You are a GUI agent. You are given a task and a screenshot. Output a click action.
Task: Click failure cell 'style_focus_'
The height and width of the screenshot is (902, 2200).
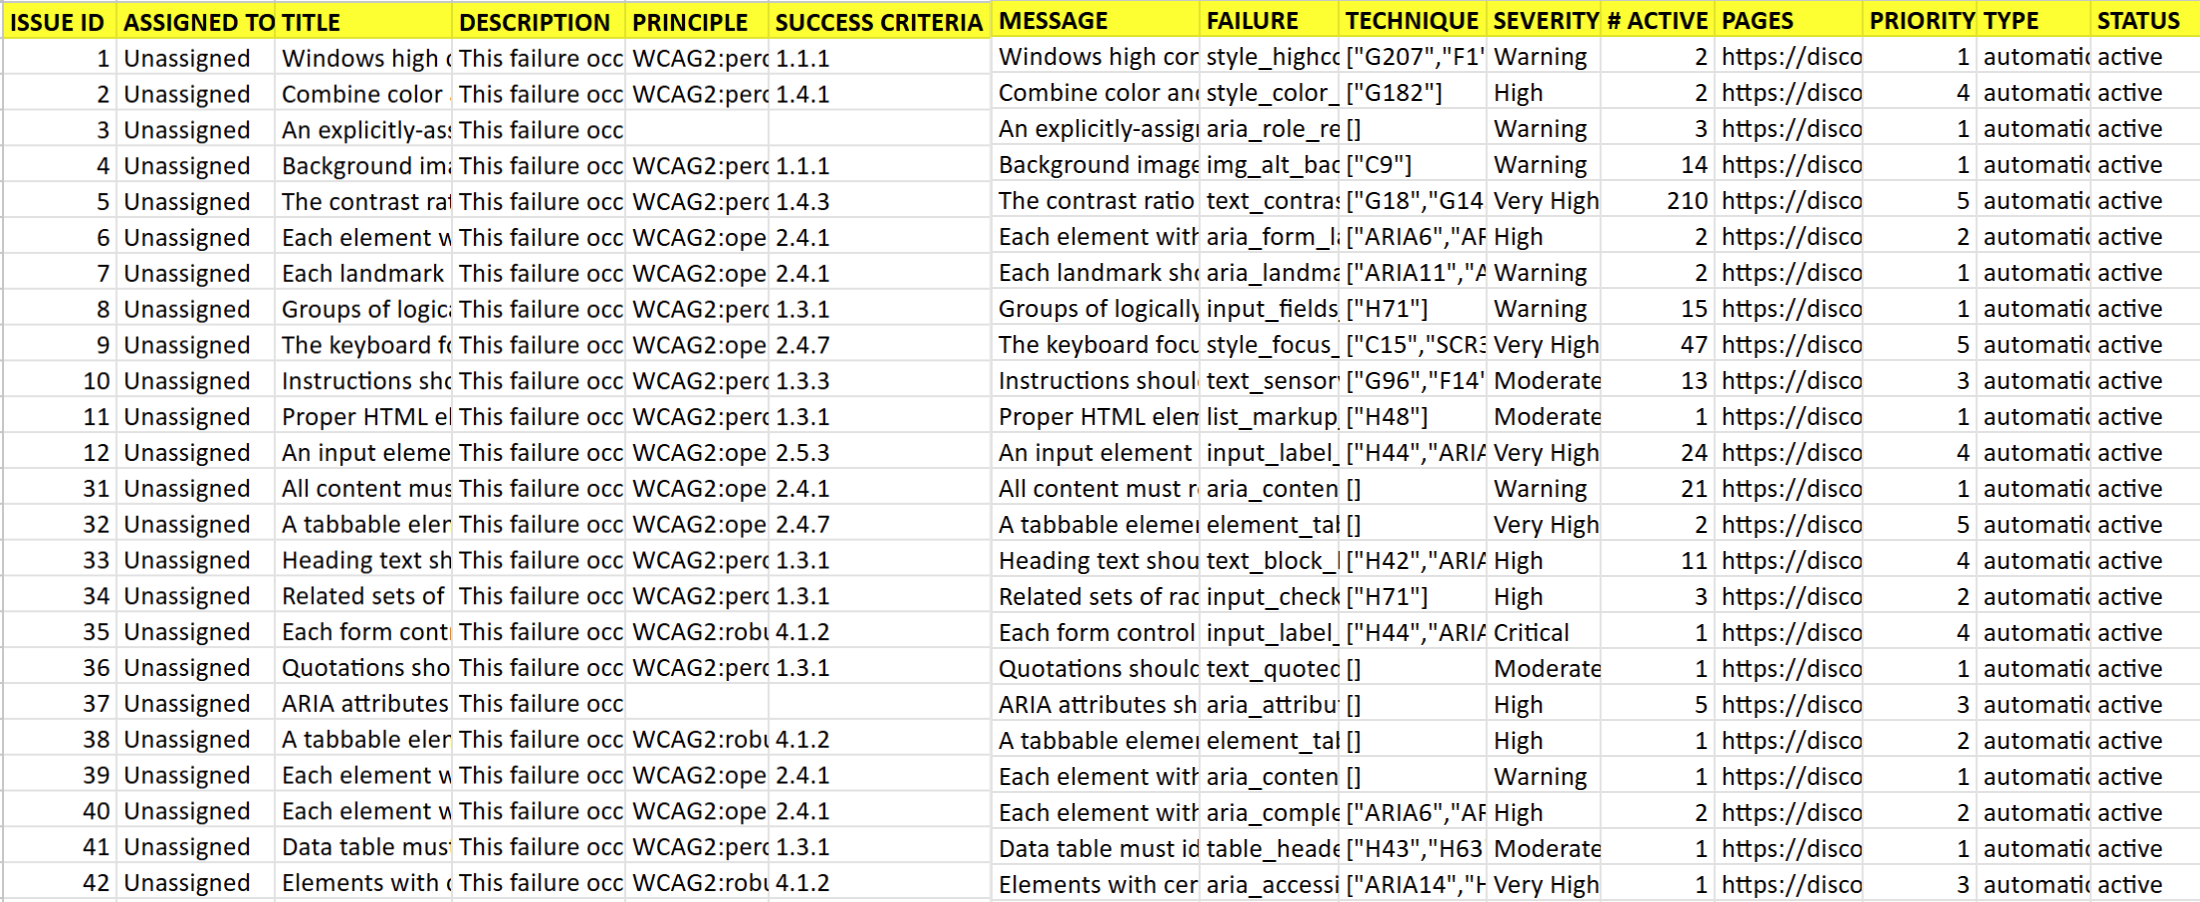click(1269, 345)
